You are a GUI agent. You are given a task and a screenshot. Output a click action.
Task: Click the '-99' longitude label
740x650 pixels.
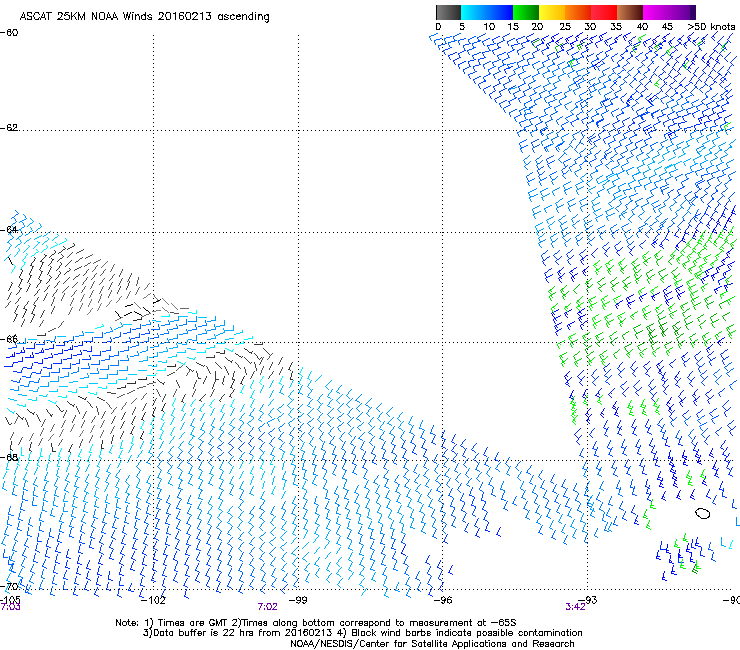(x=298, y=600)
